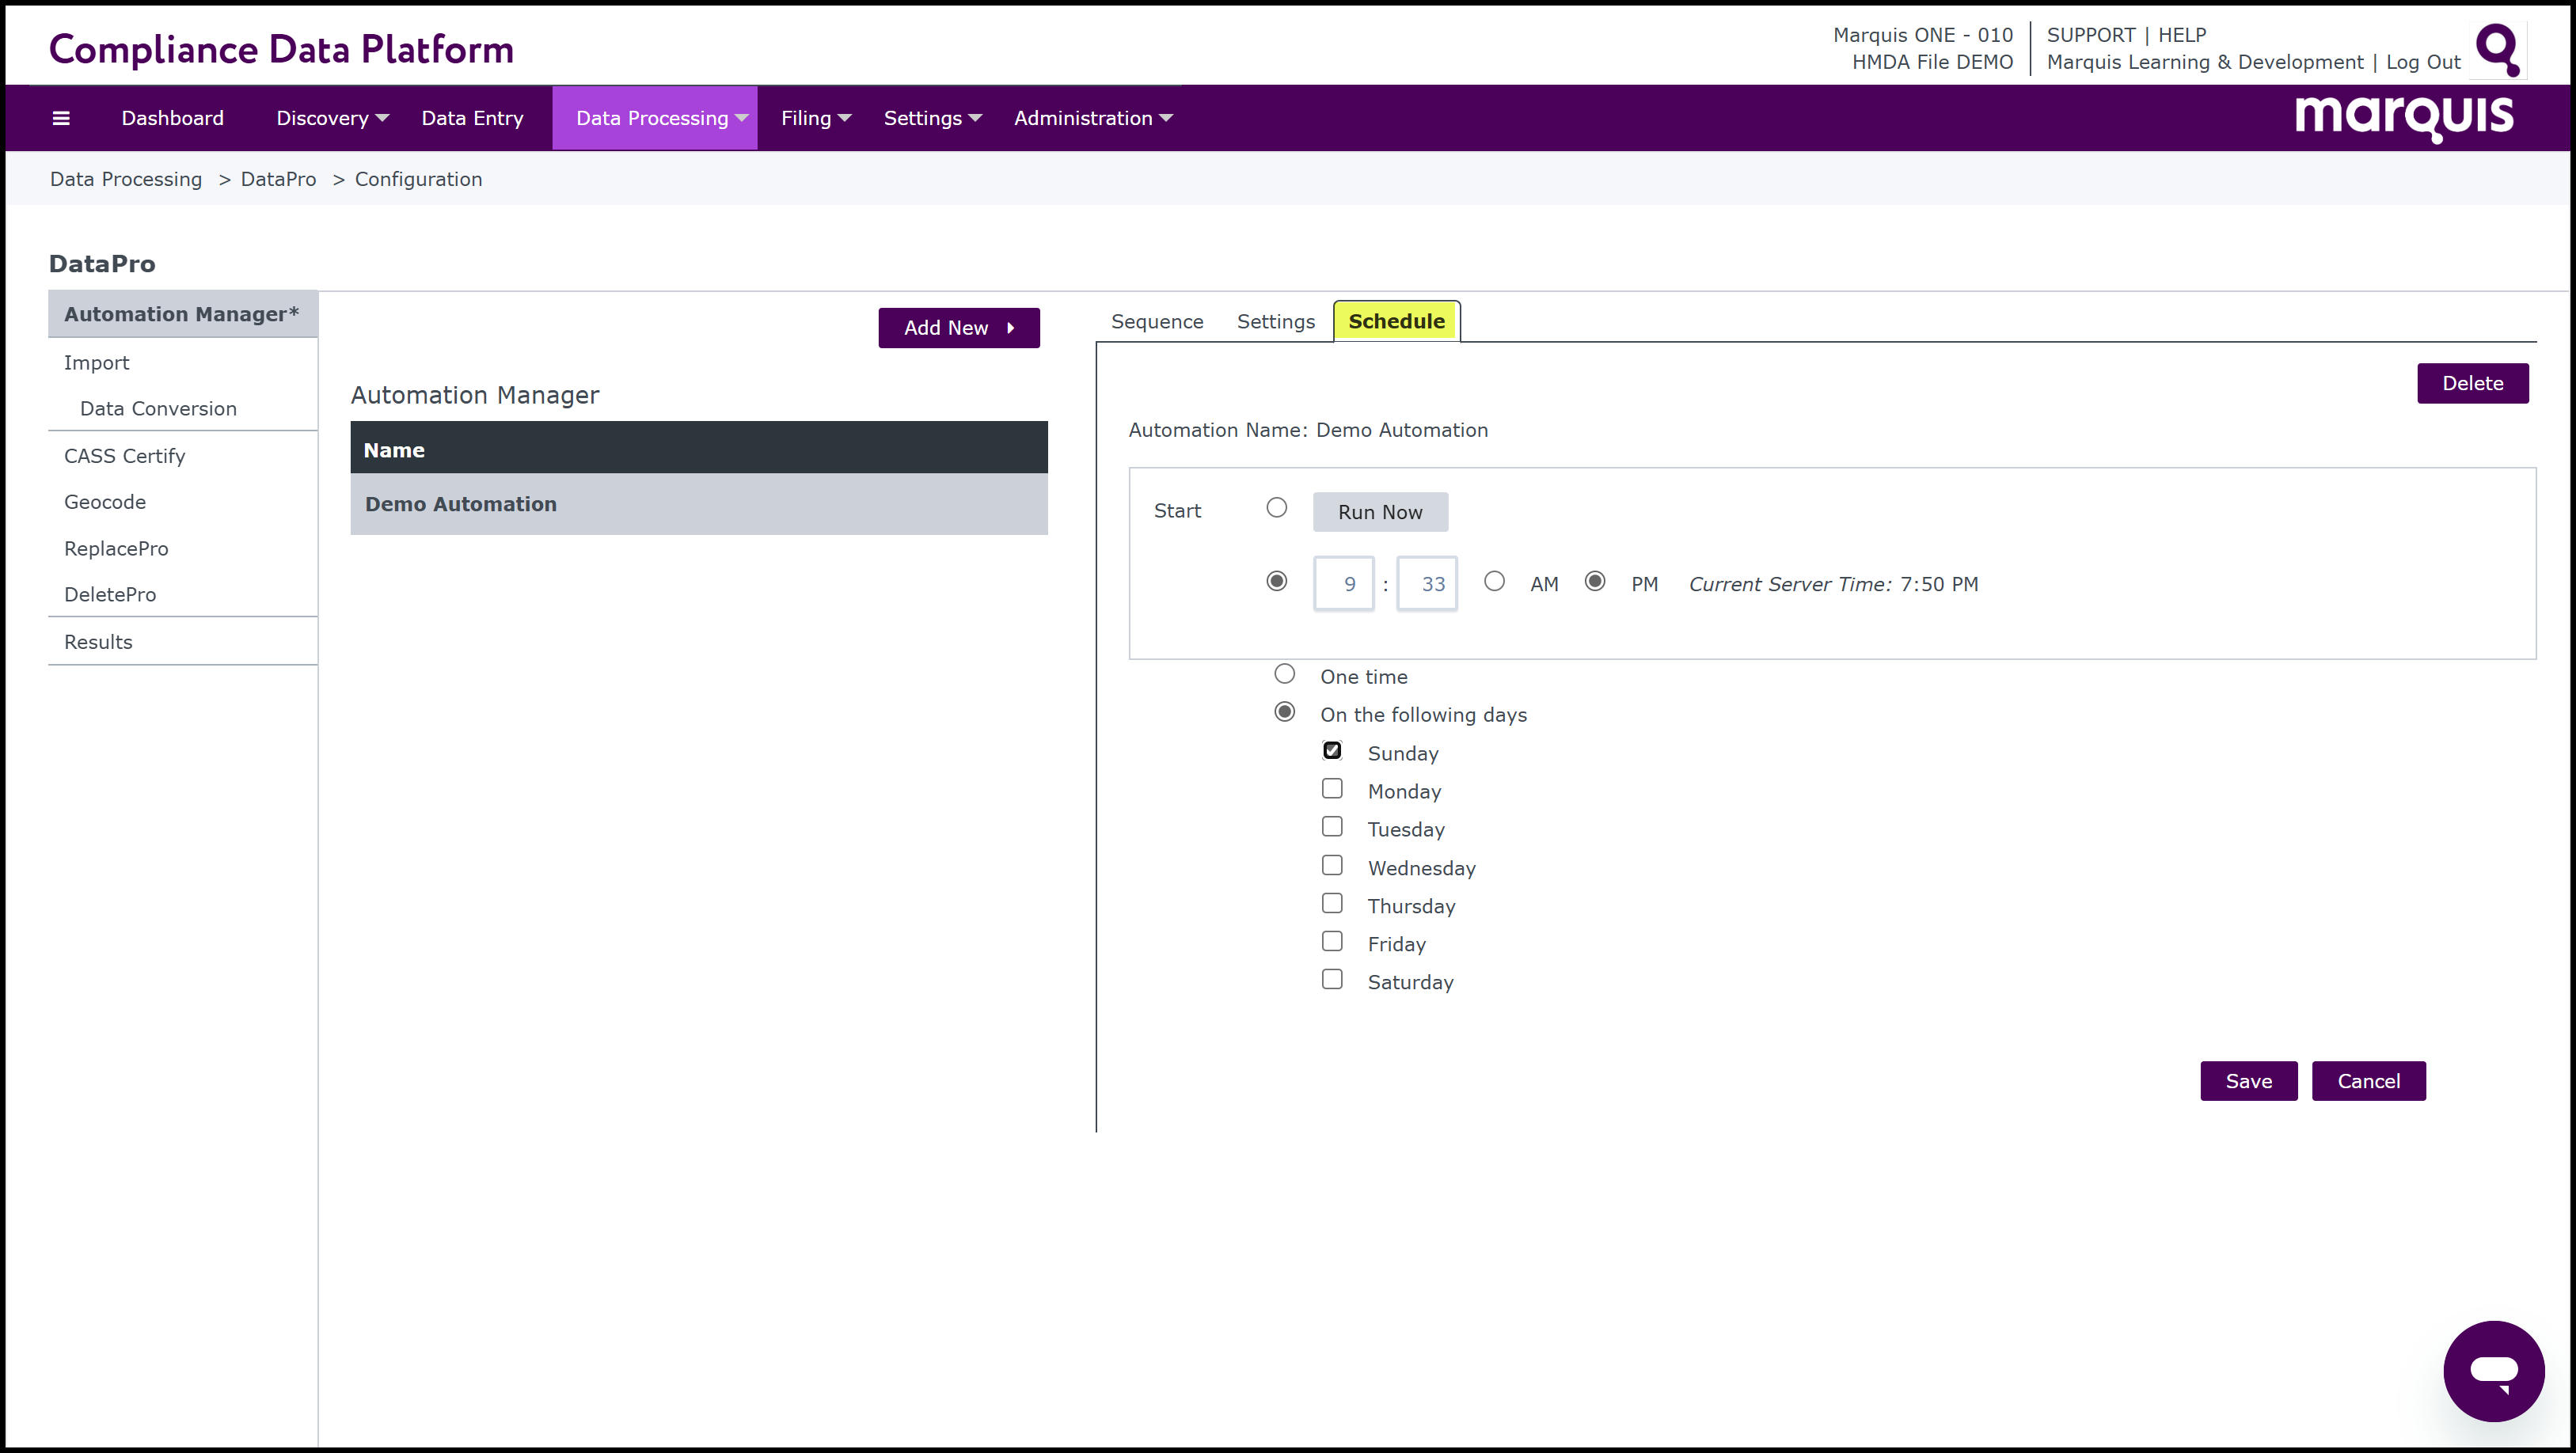Select the AM radio button
This screenshot has width=2576, height=1453.
coord(1494,582)
